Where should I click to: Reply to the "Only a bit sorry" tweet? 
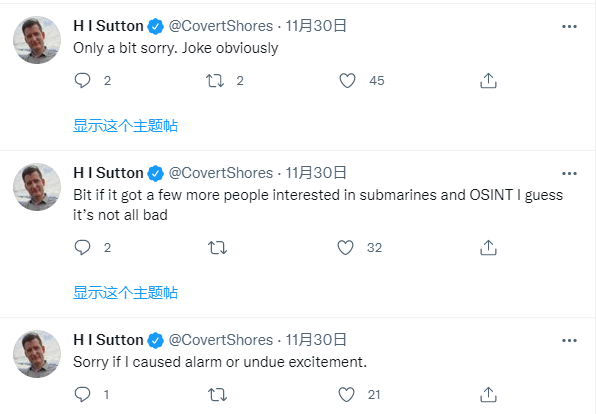[82, 81]
